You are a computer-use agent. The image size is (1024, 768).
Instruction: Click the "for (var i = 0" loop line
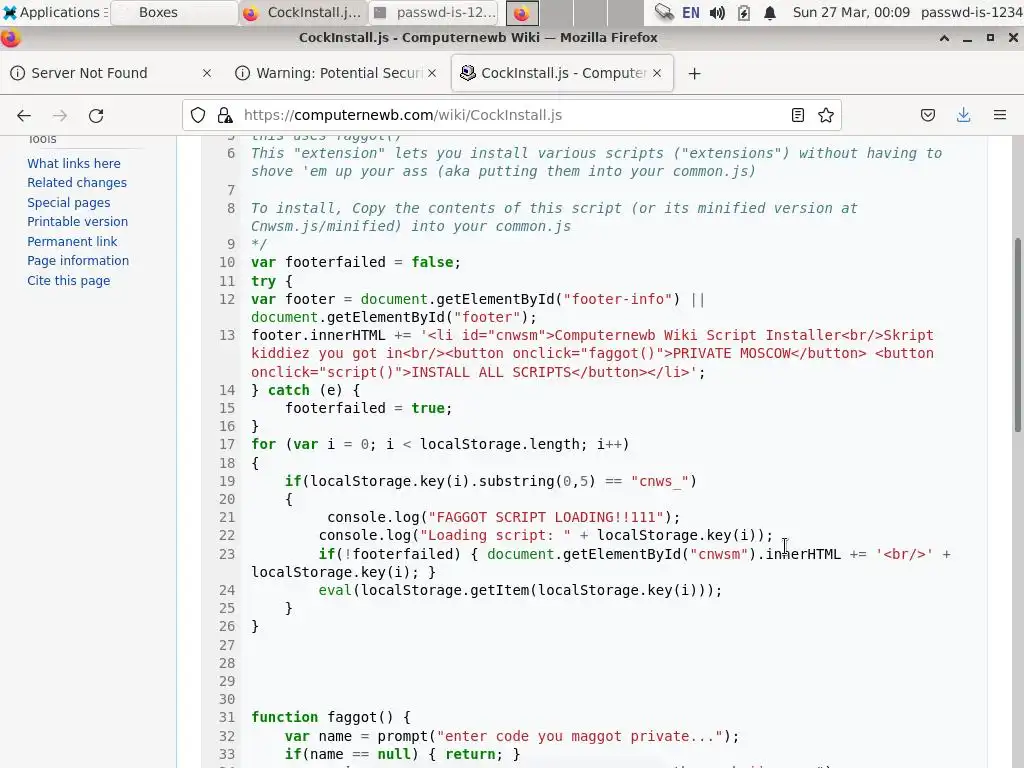point(440,444)
